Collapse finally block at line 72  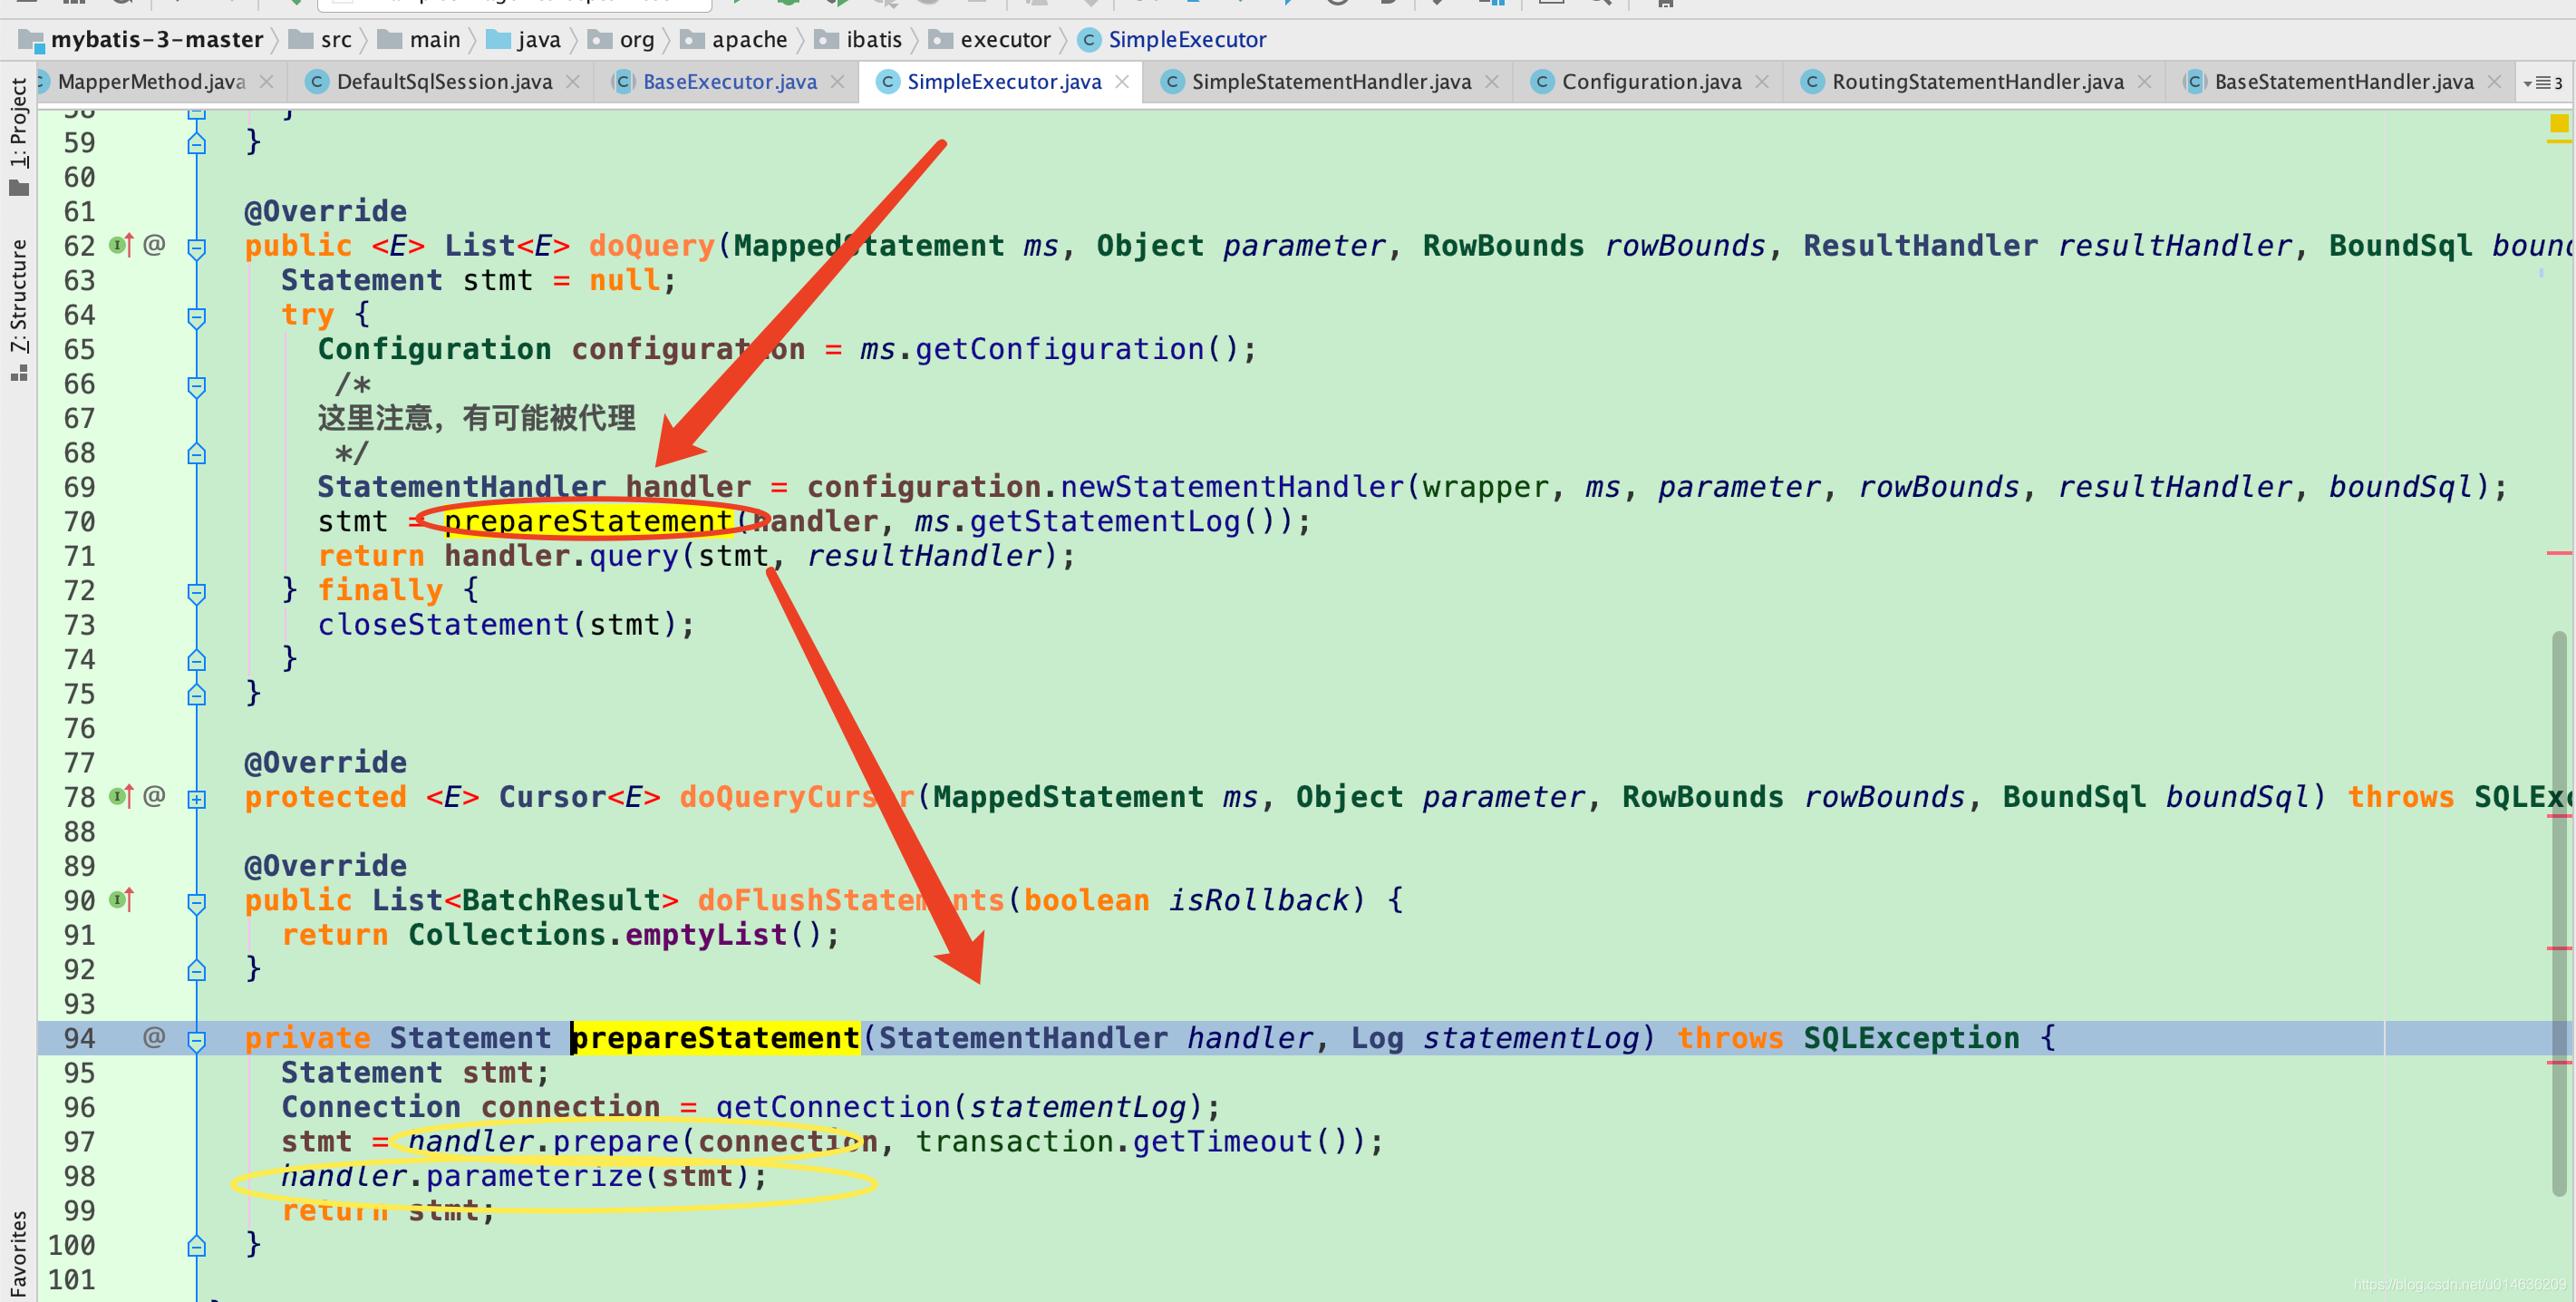point(197,593)
